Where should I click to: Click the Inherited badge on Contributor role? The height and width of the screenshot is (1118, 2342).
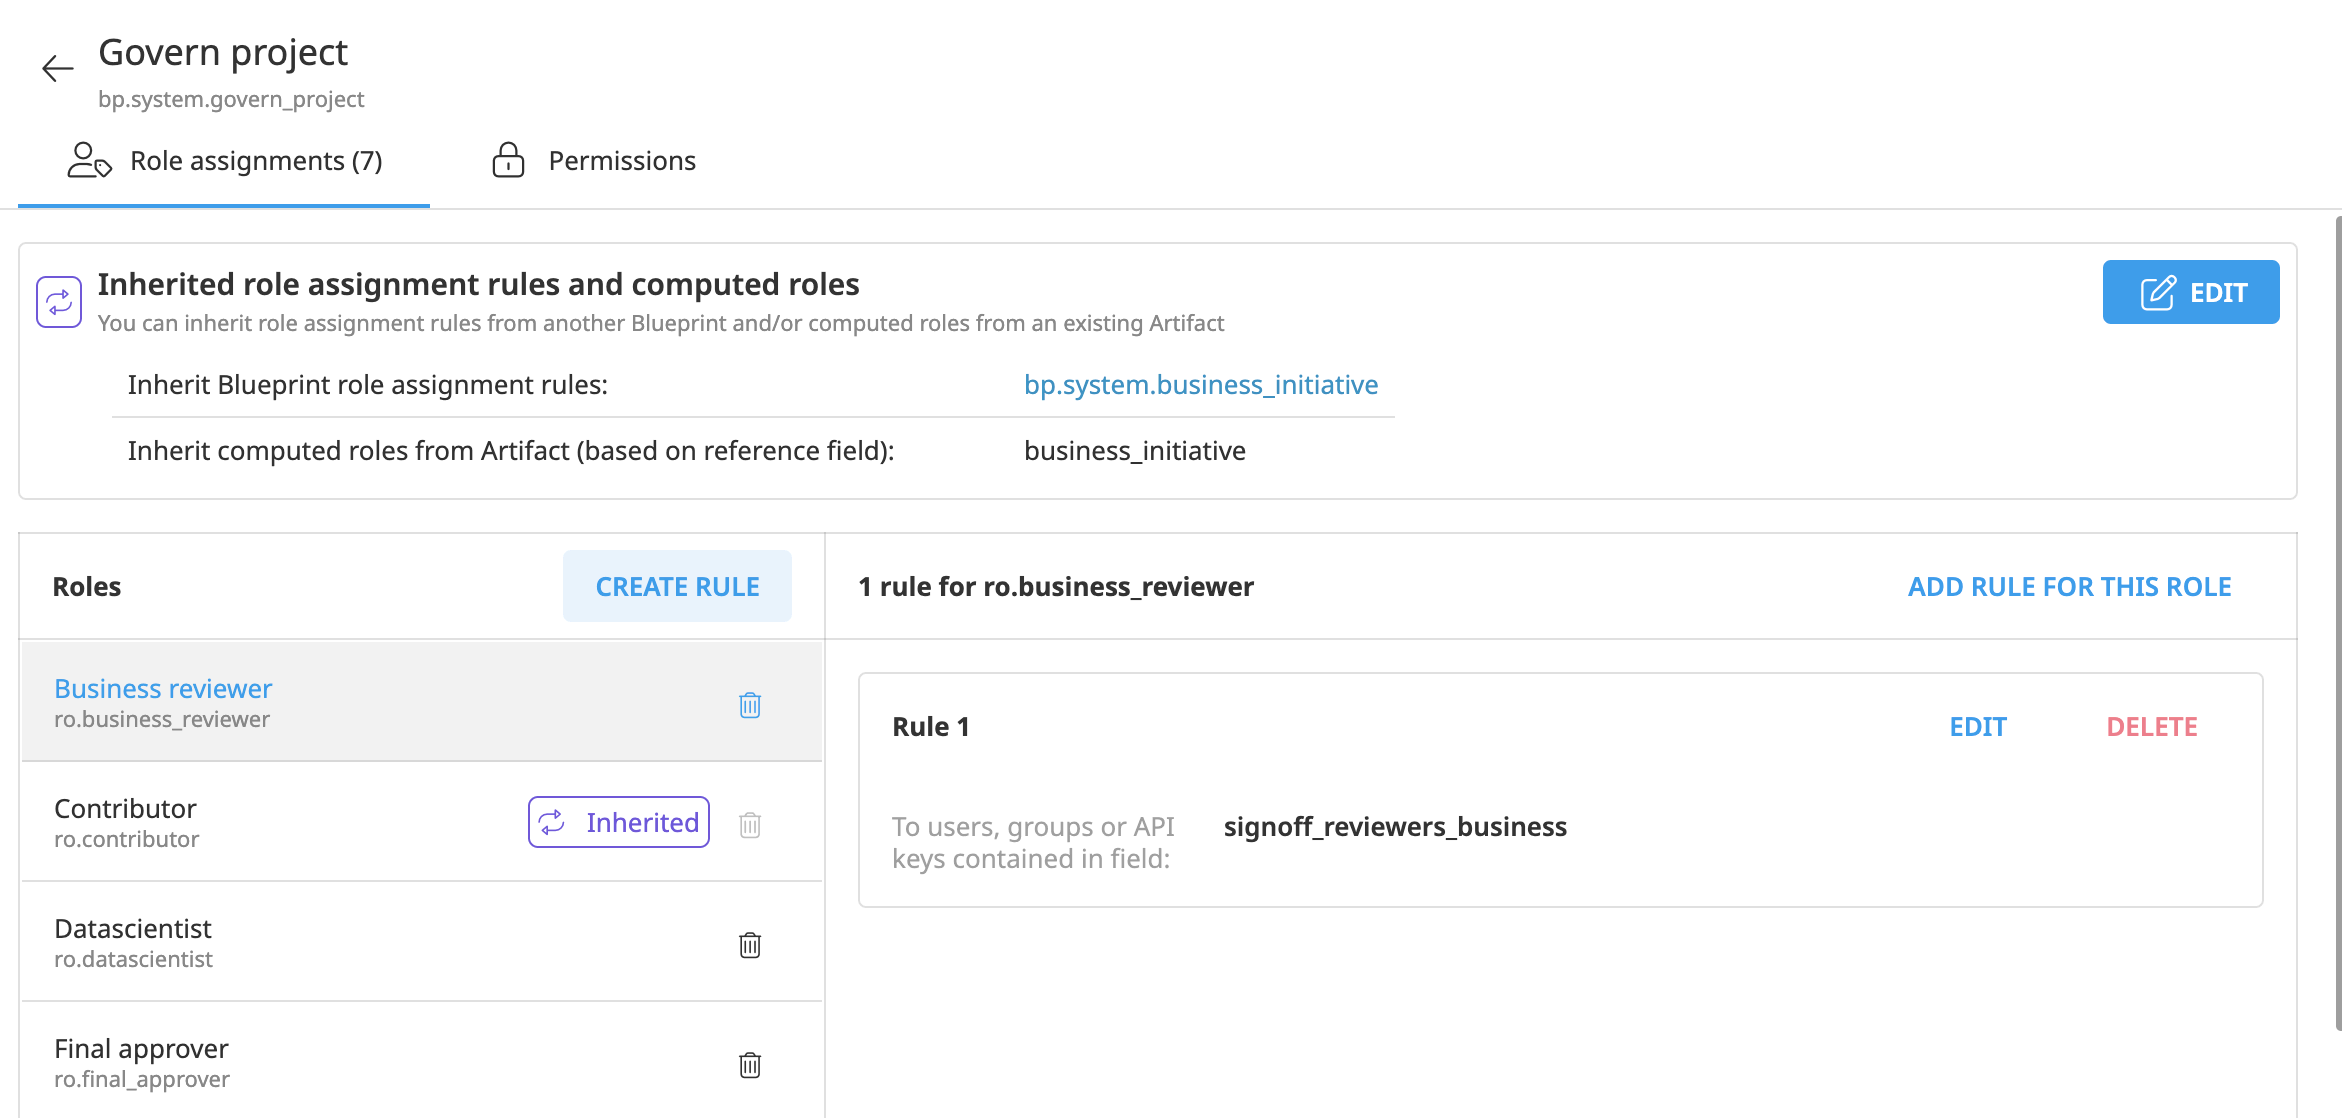click(x=618, y=822)
